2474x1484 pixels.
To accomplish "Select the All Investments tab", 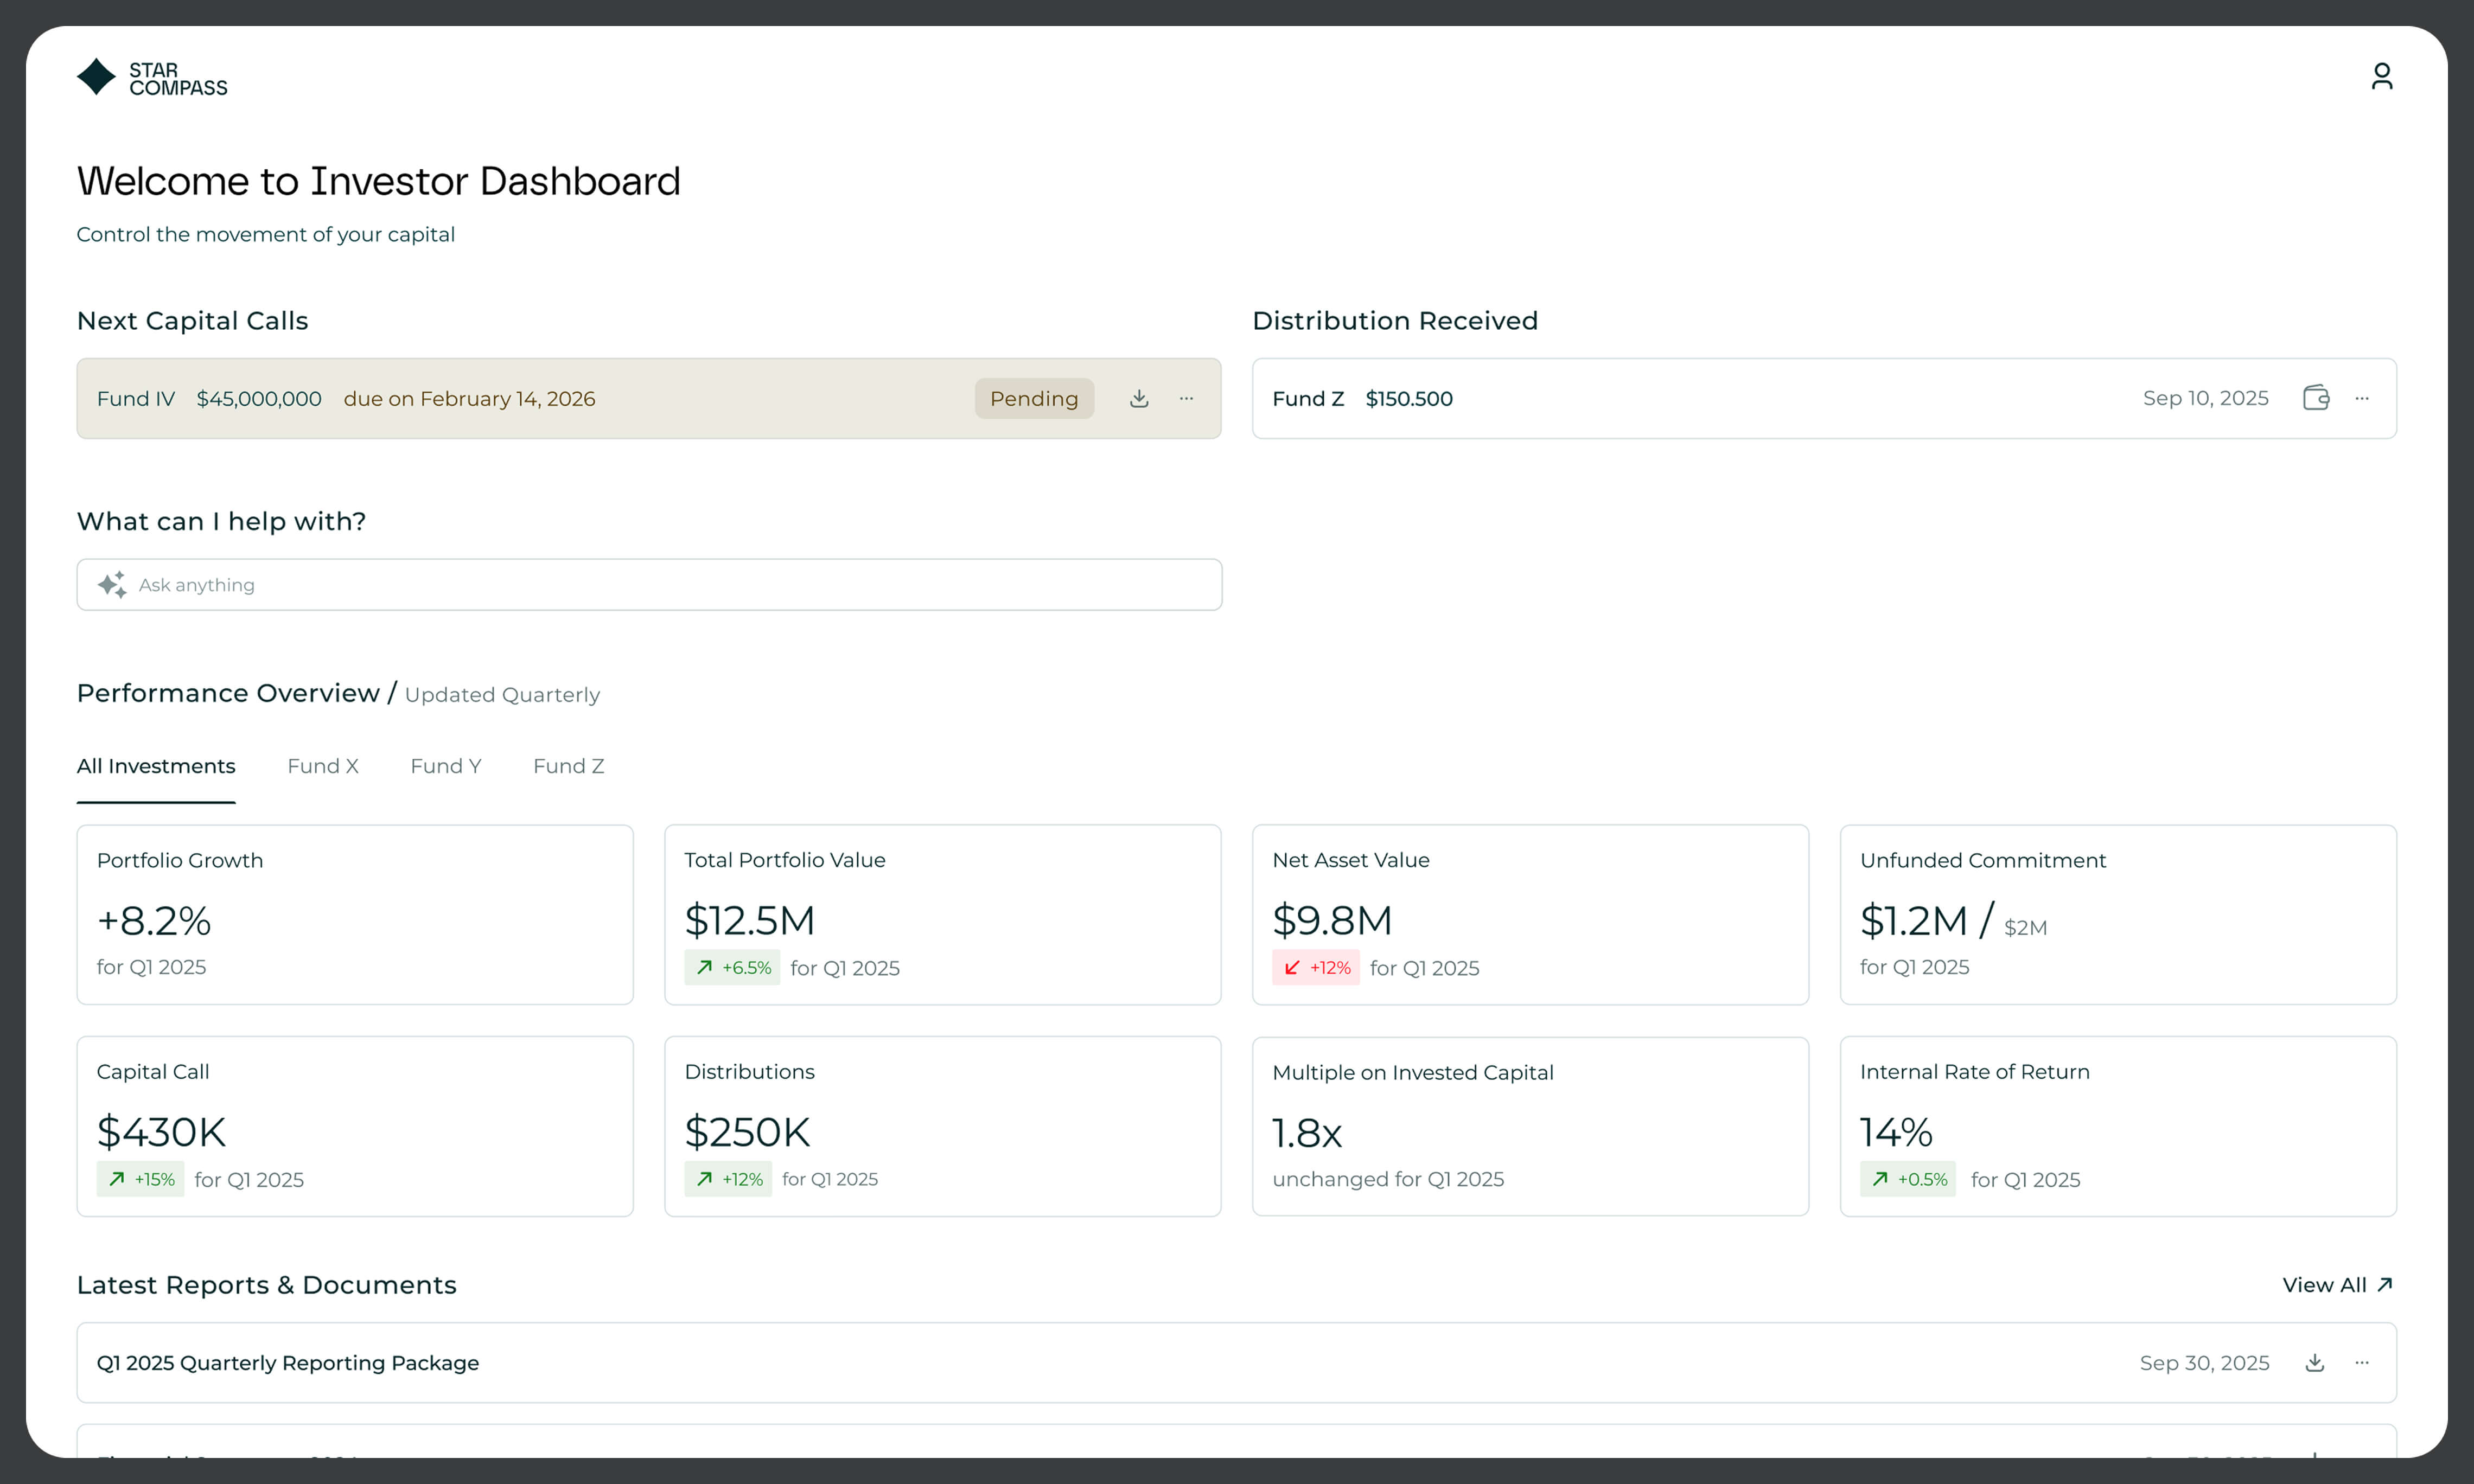I will coord(156,766).
